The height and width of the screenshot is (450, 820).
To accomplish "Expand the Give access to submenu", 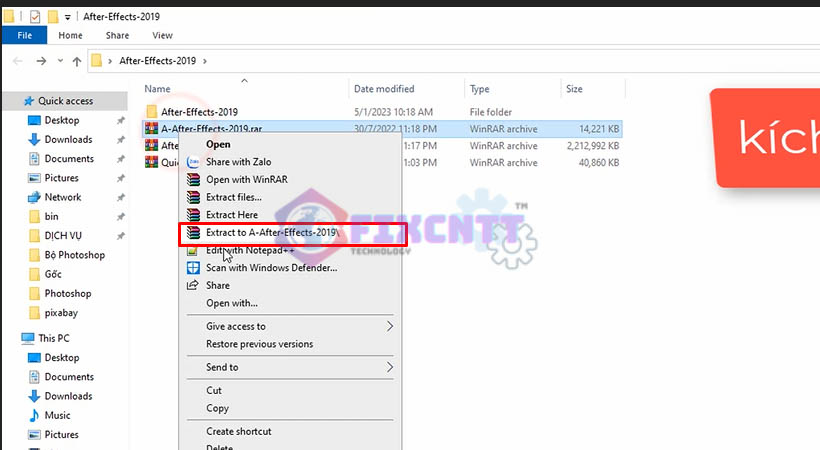I will (x=390, y=326).
